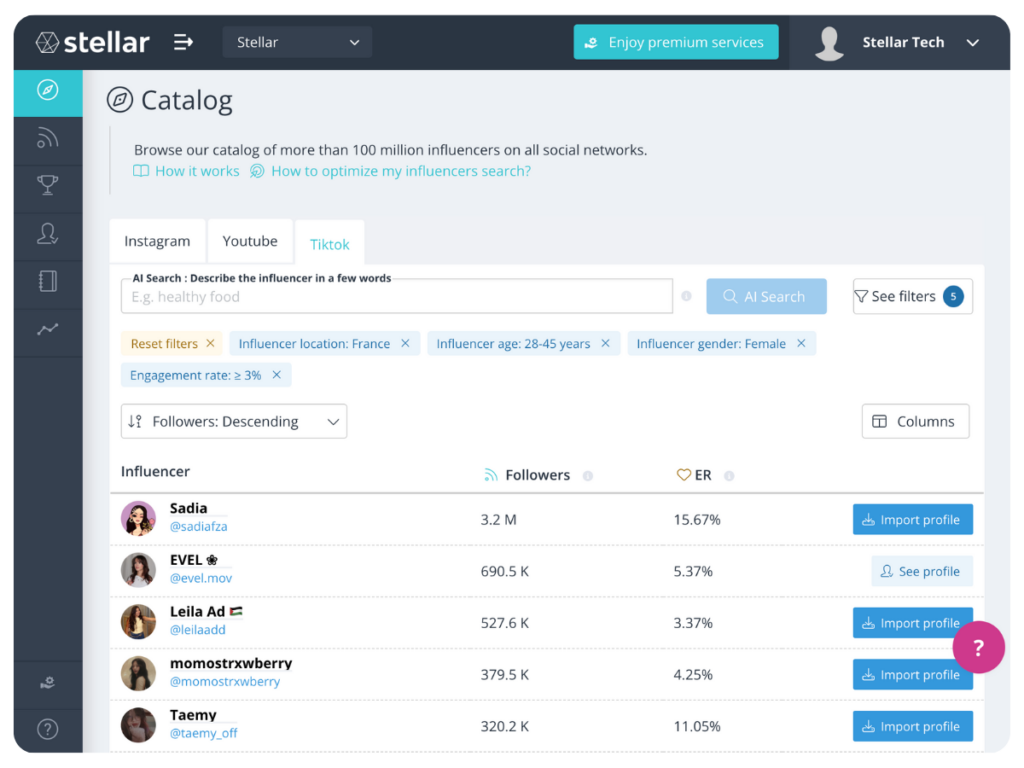Open the pink help chat bubble
The height and width of the screenshot is (768, 1024).
[978, 647]
